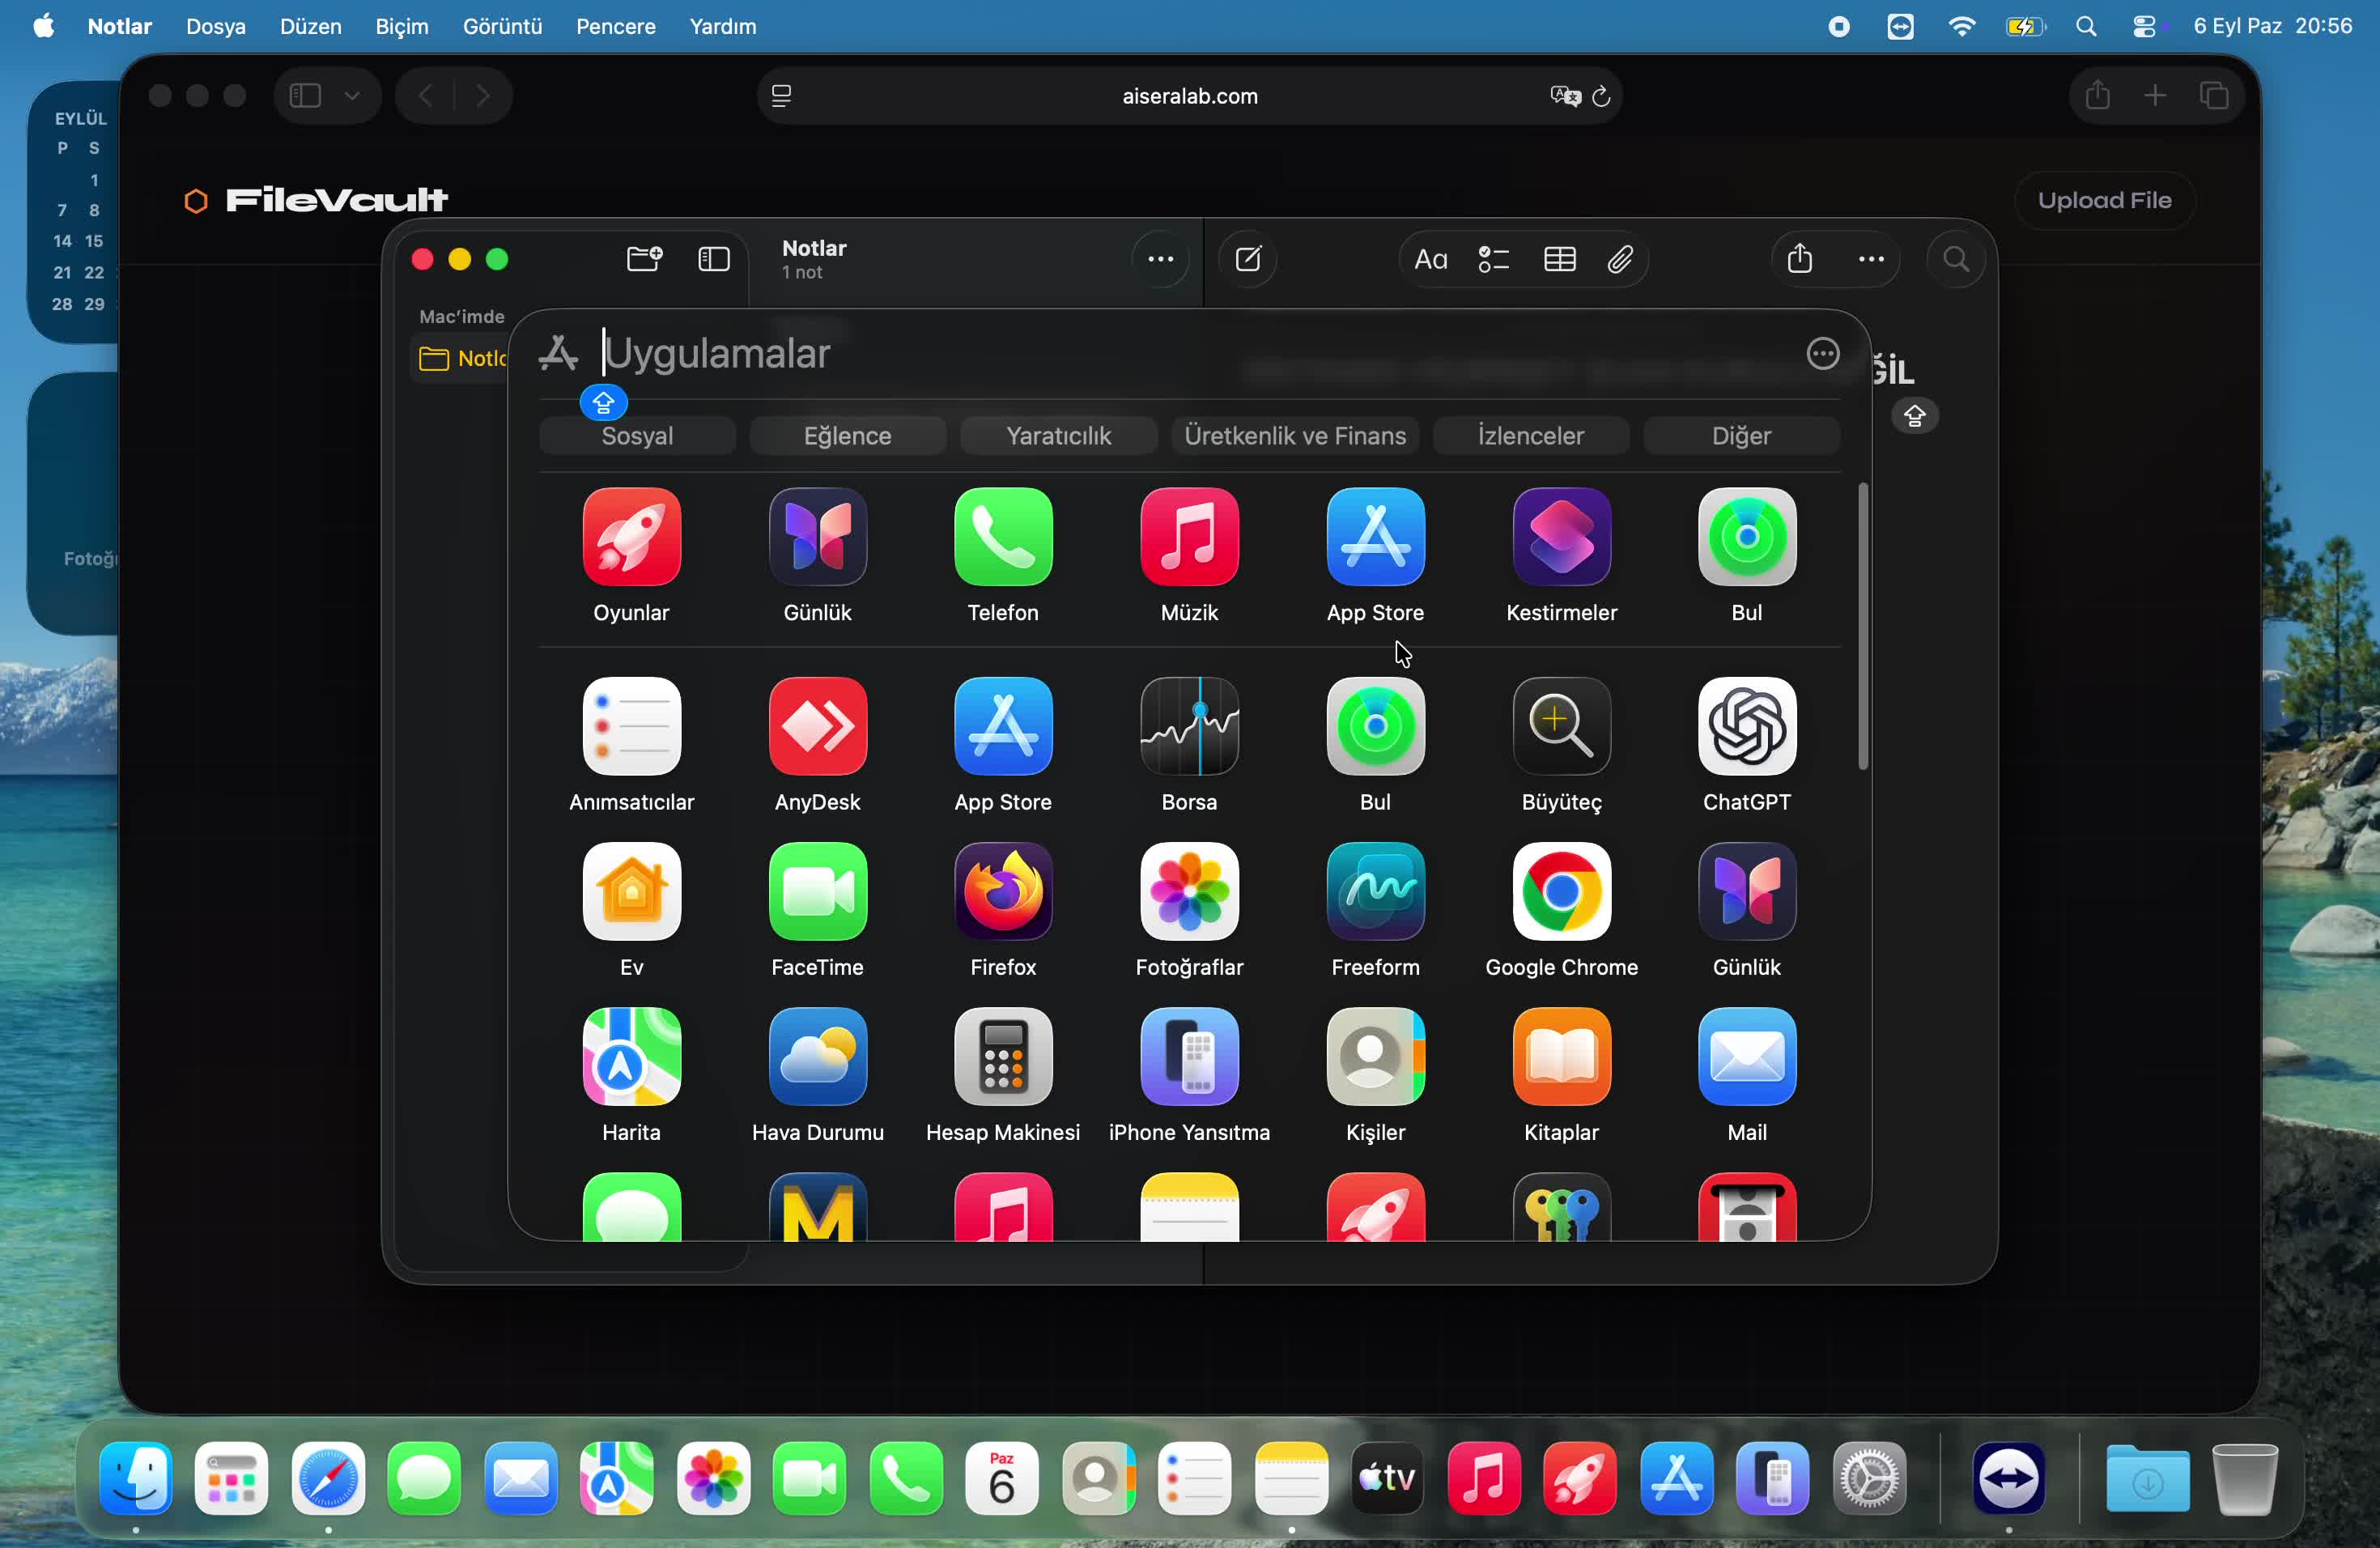Open text format Aa options
This screenshot has width=2380, height=1548.
tap(1430, 260)
